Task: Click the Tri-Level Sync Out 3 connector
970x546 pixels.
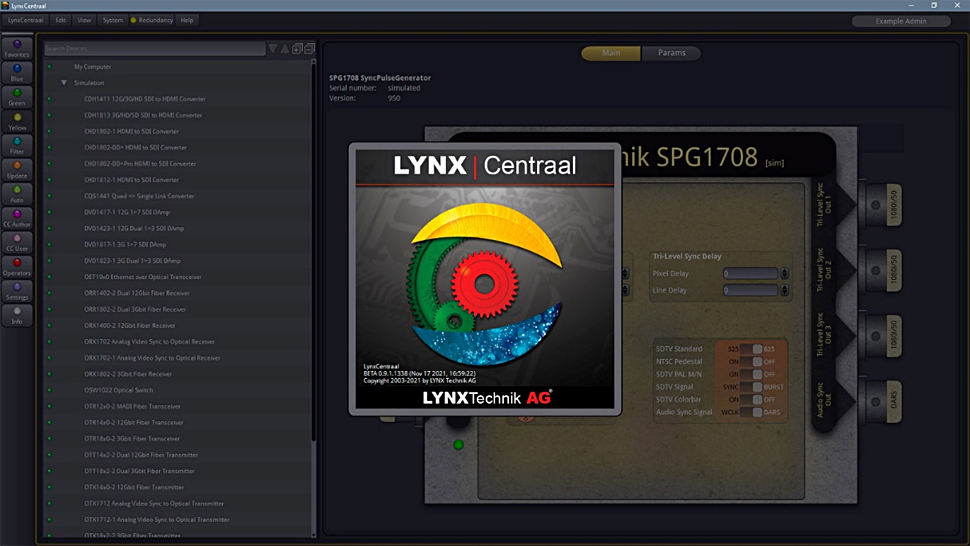Action: (x=880, y=336)
